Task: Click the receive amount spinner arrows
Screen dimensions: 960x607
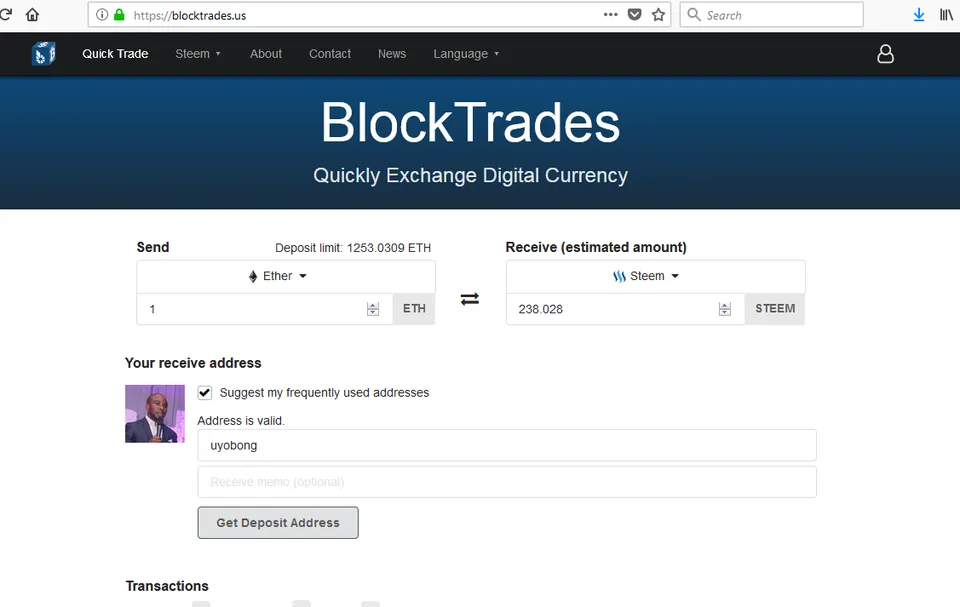Action: coord(725,309)
